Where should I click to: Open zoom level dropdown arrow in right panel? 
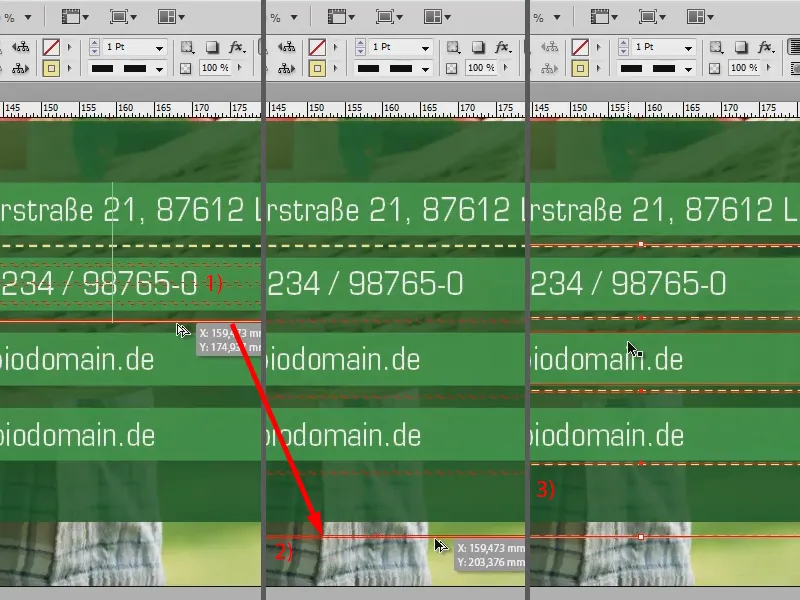tap(557, 17)
